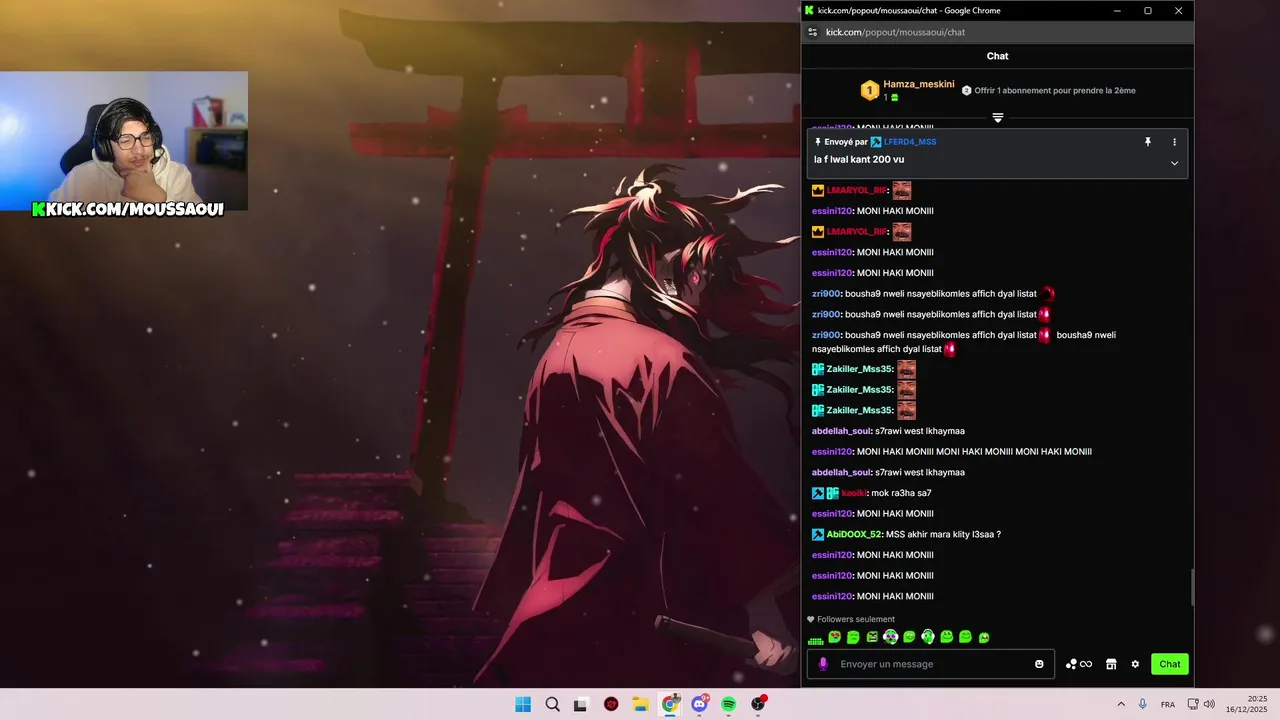Open Discord from taskbar

(699, 704)
